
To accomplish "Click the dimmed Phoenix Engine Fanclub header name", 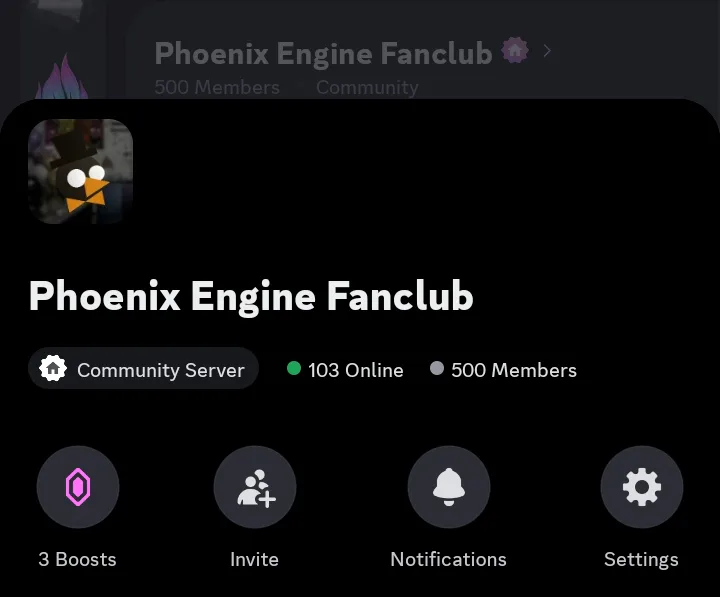I will pyautogui.click(x=324, y=54).
